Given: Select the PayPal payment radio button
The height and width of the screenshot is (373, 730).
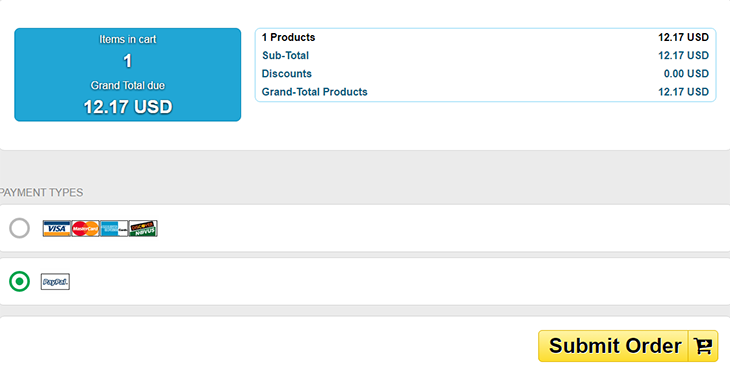Looking at the screenshot, I should pyautogui.click(x=20, y=281).
